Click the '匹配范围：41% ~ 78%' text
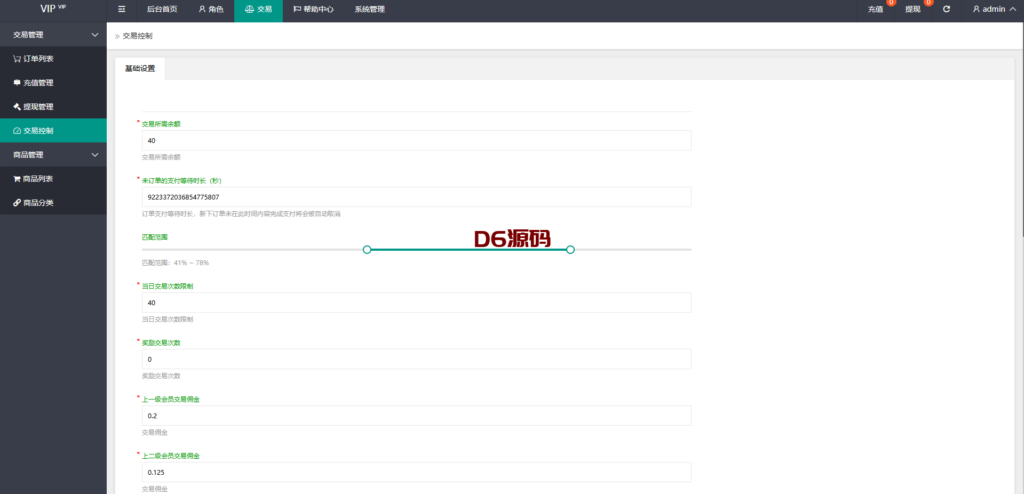This screenshot has width=1024, height=494. (x=175, y=263)
